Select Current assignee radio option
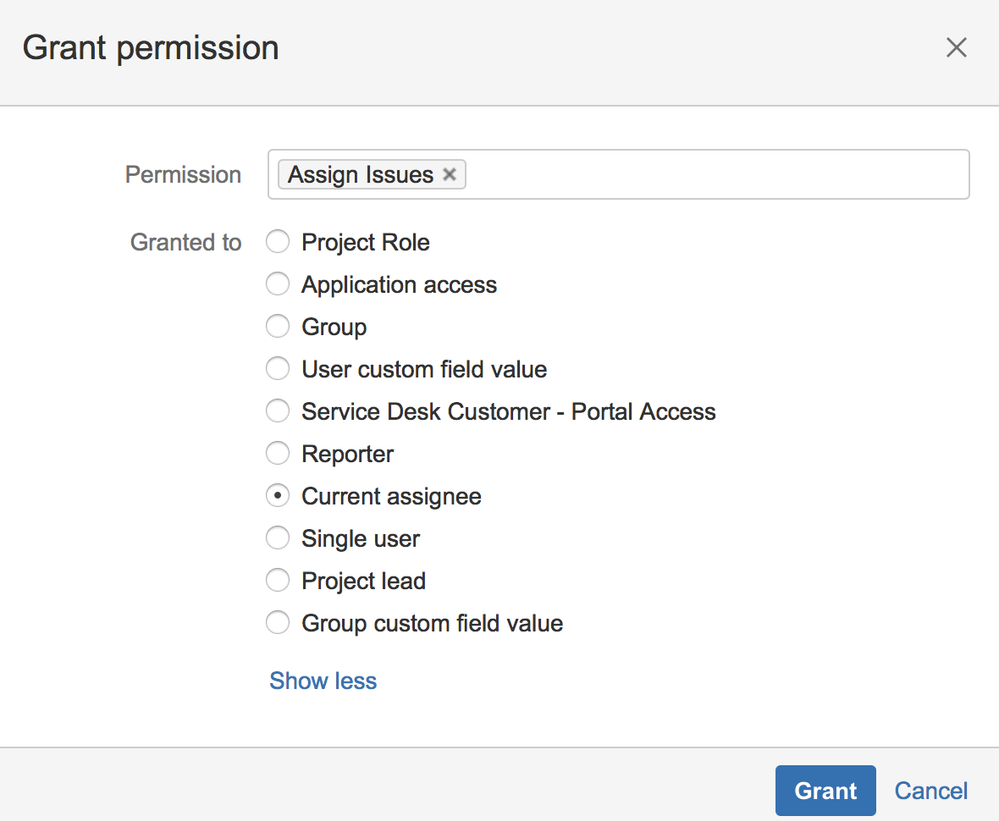This screenshot has height=821, width=999. [x=278, y=496]
